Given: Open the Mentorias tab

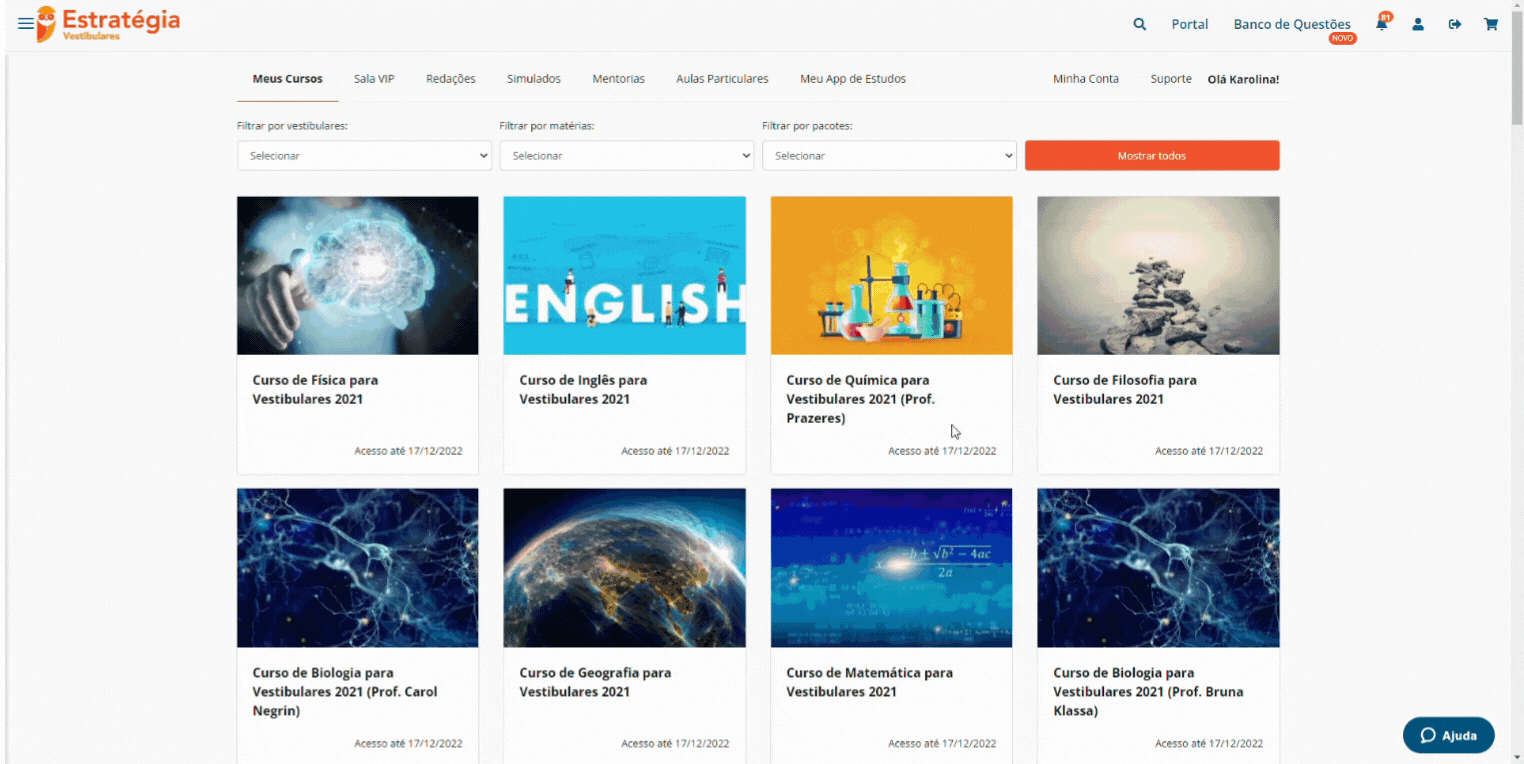Looking at the screenshot, I should (618, 79).
